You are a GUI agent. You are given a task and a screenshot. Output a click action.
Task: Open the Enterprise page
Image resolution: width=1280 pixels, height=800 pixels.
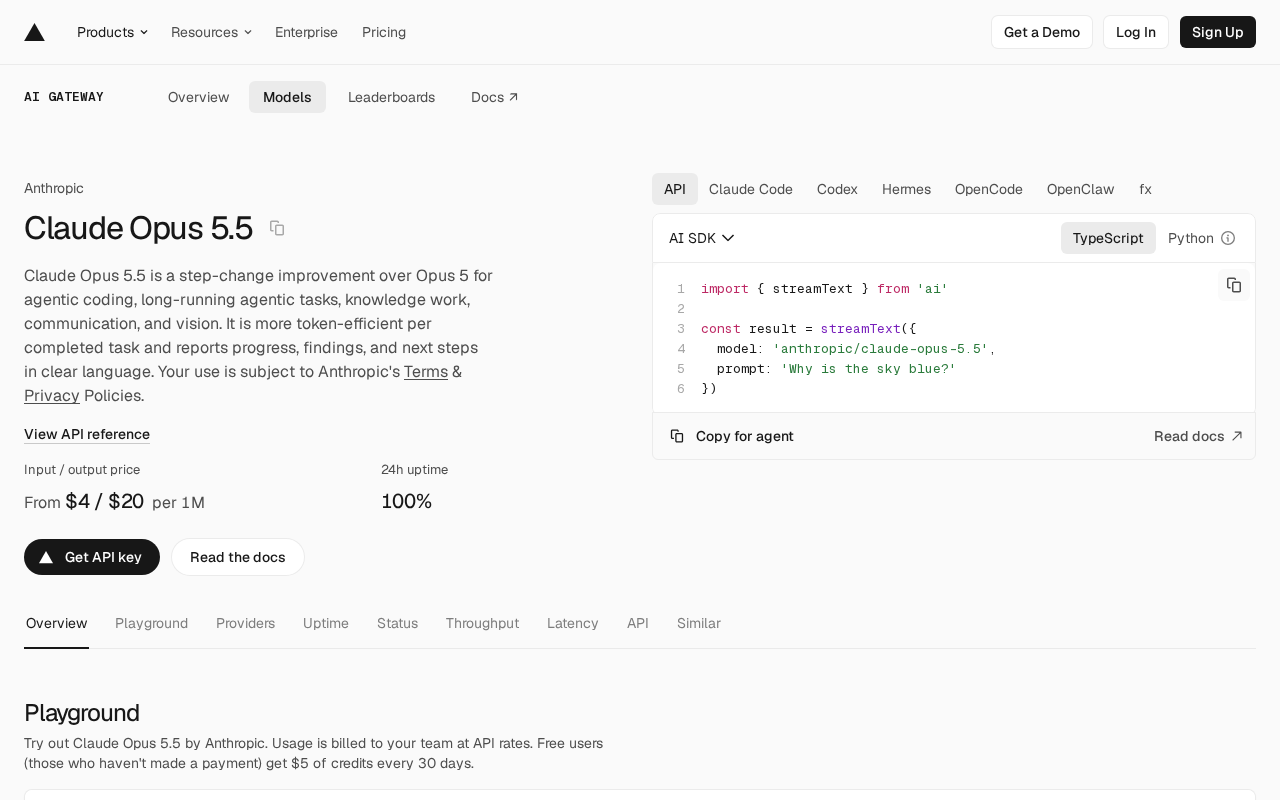306,32
